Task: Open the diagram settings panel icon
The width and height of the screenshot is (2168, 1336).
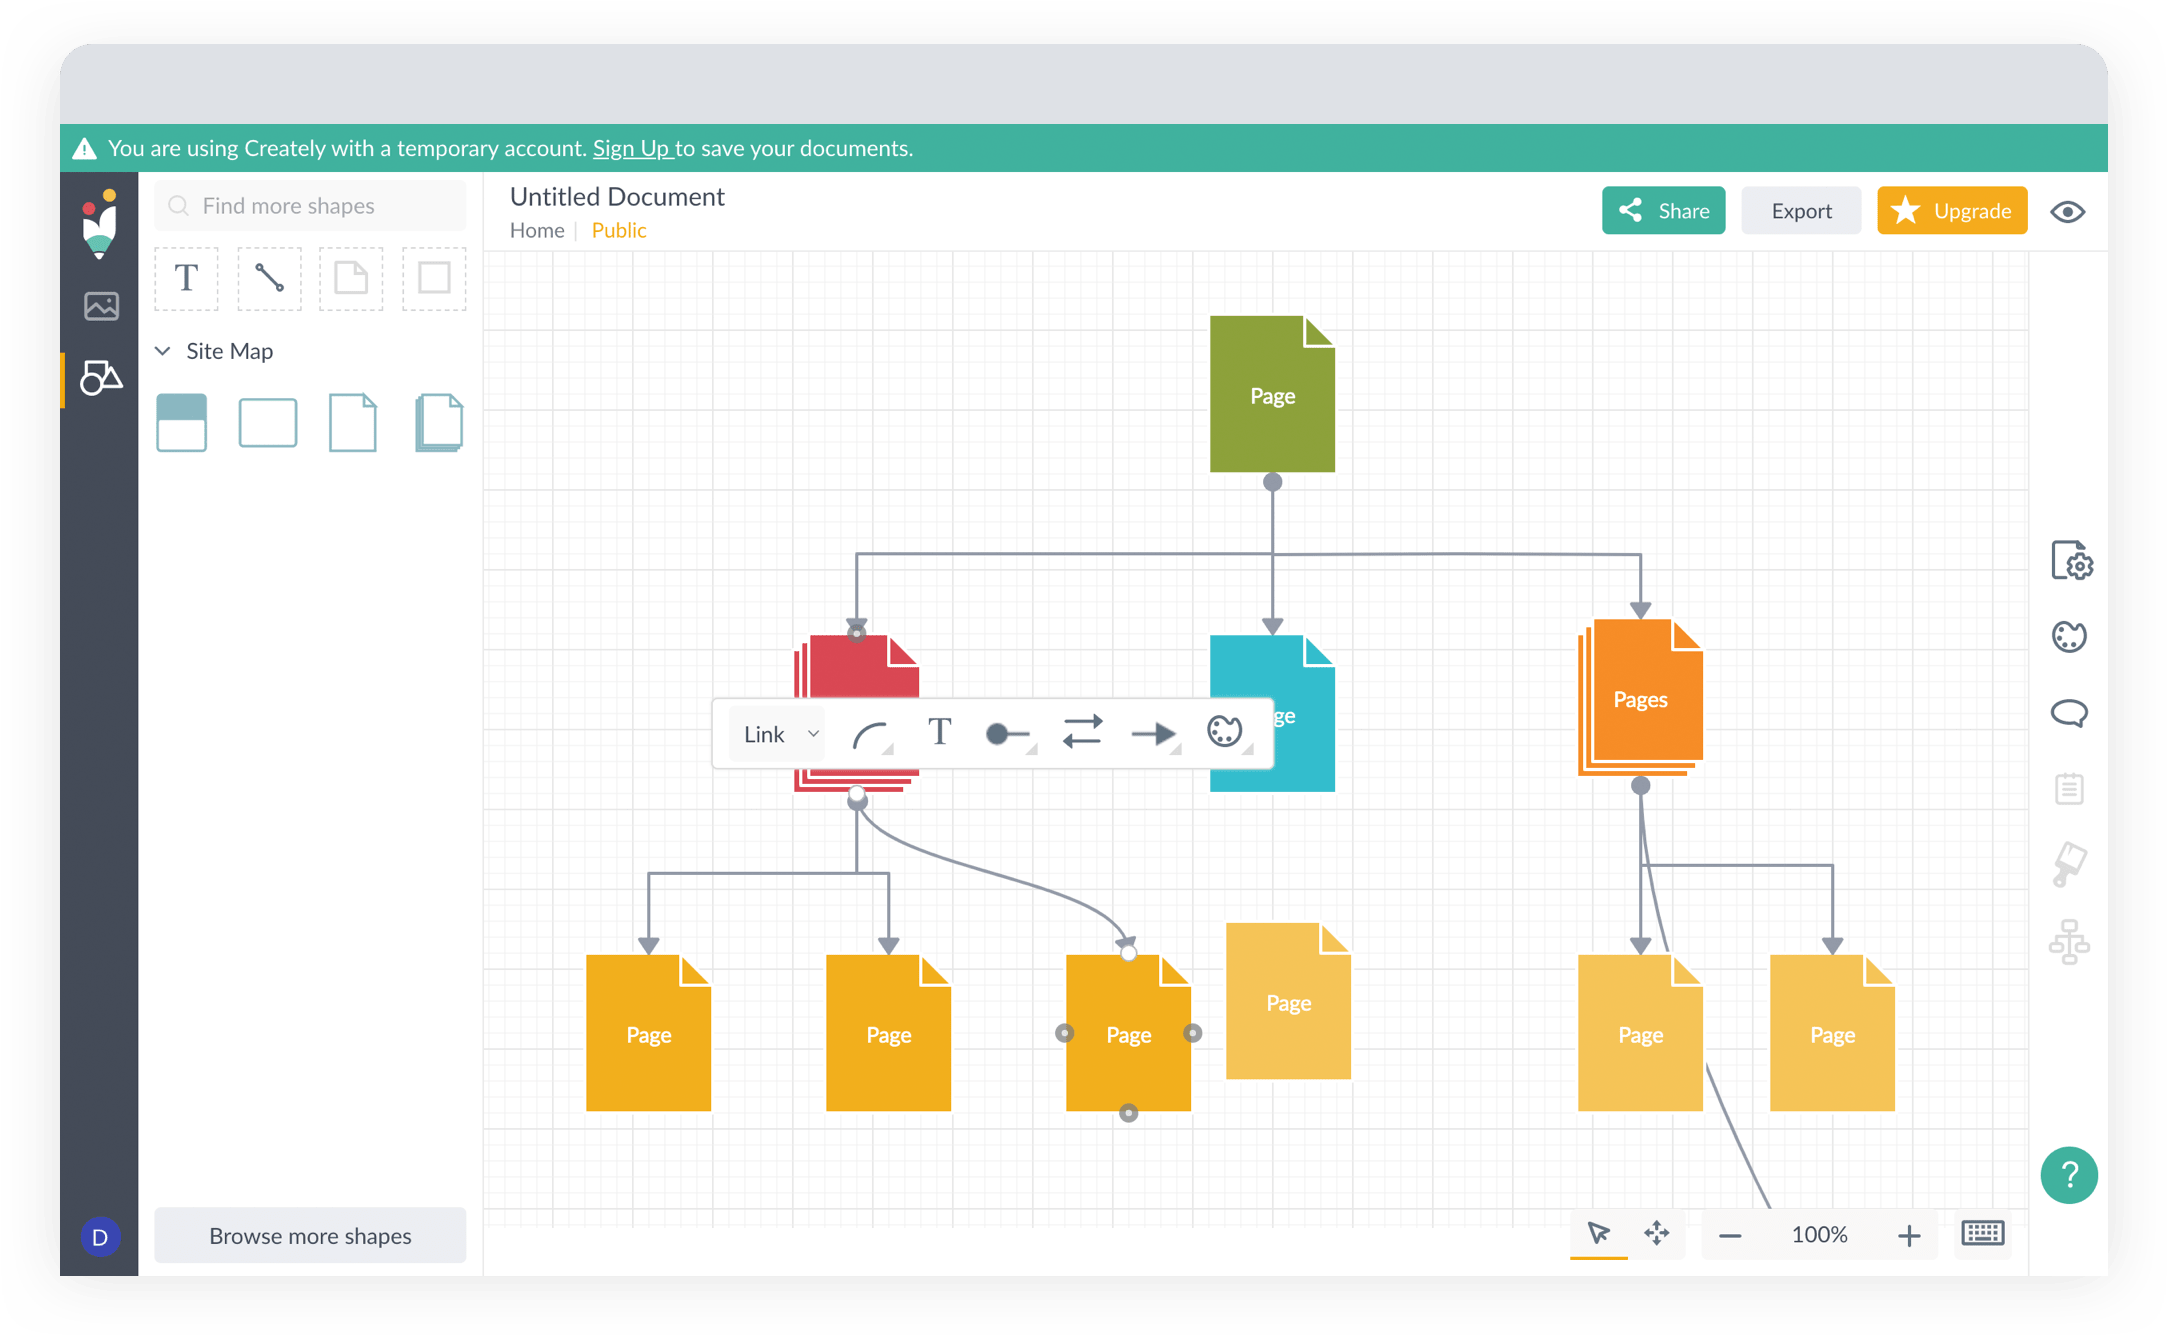Action: [x=2070, y=561]
